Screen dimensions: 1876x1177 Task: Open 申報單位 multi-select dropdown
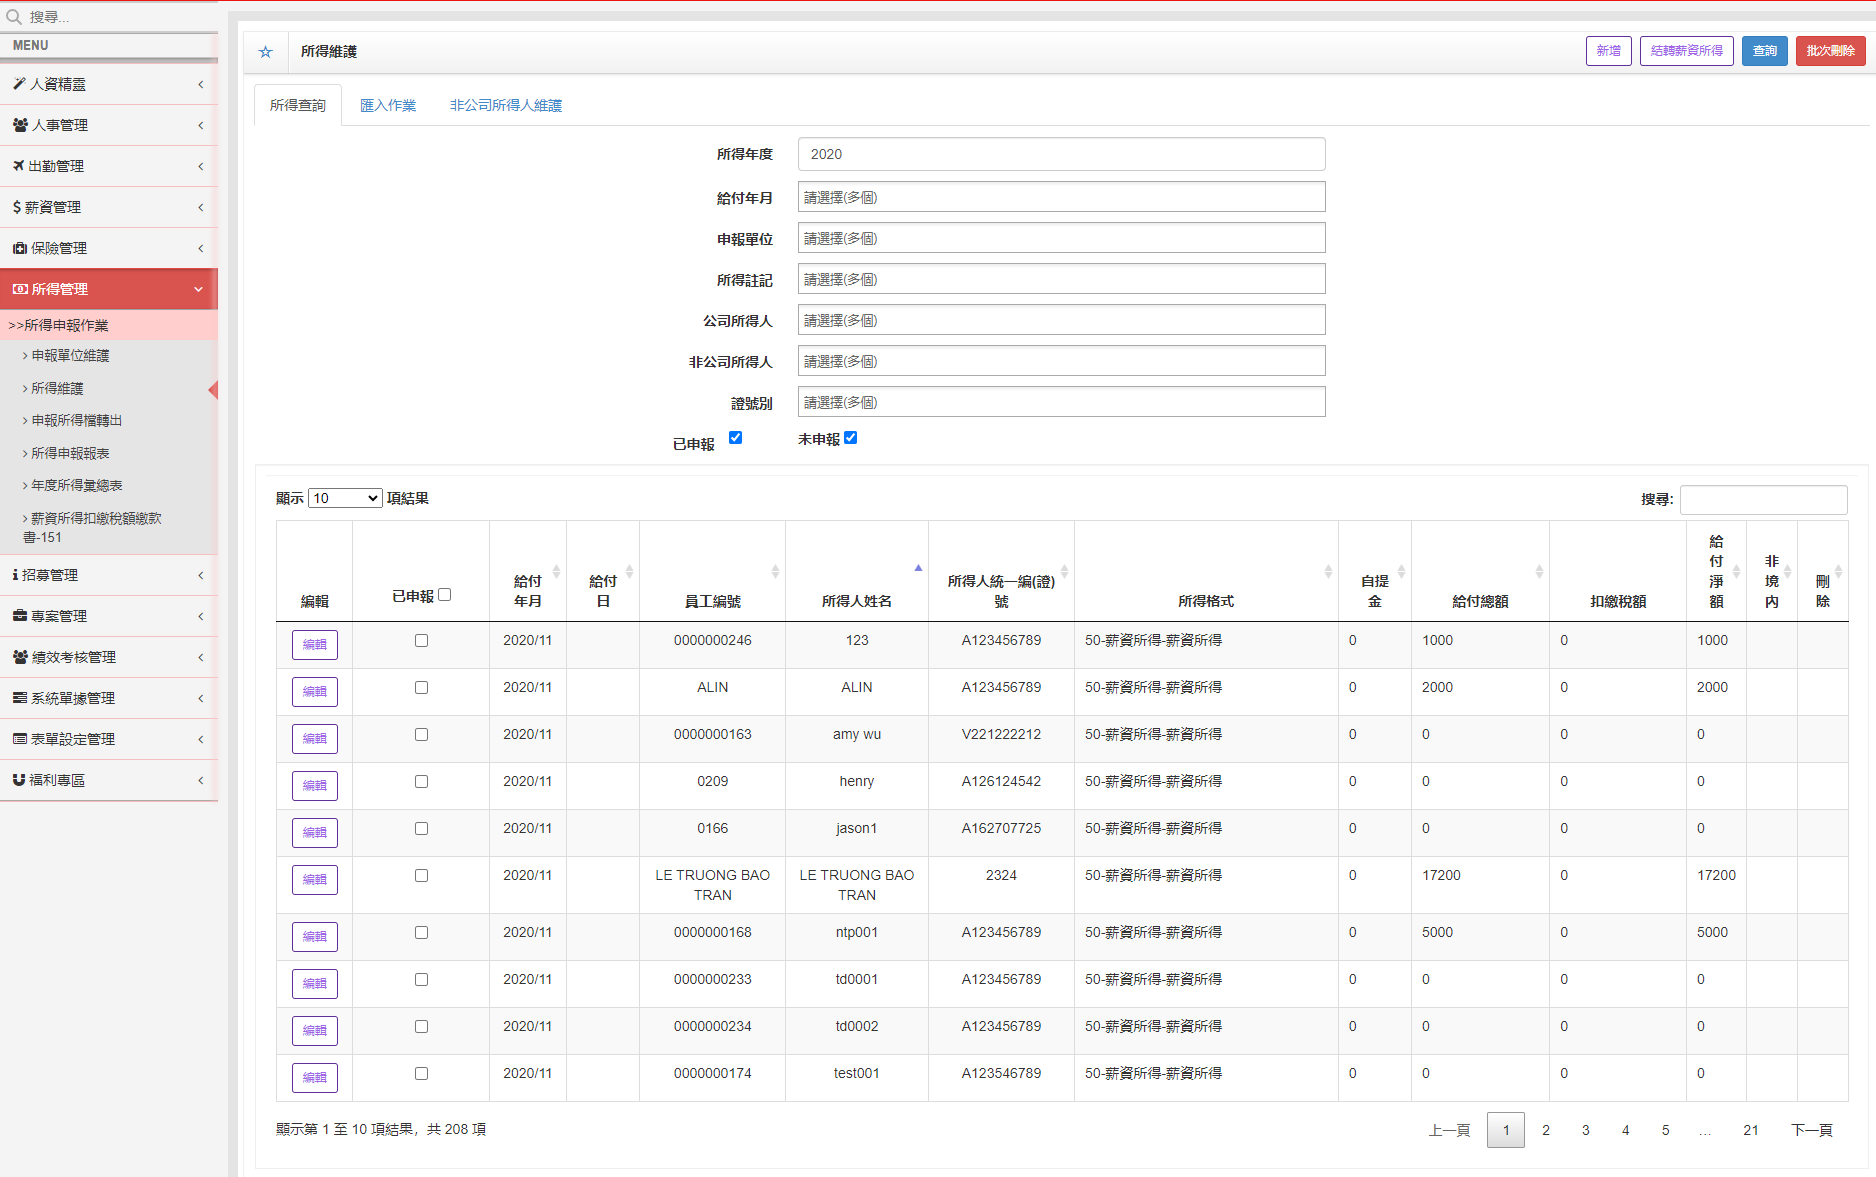click(x=1061, y=238)
